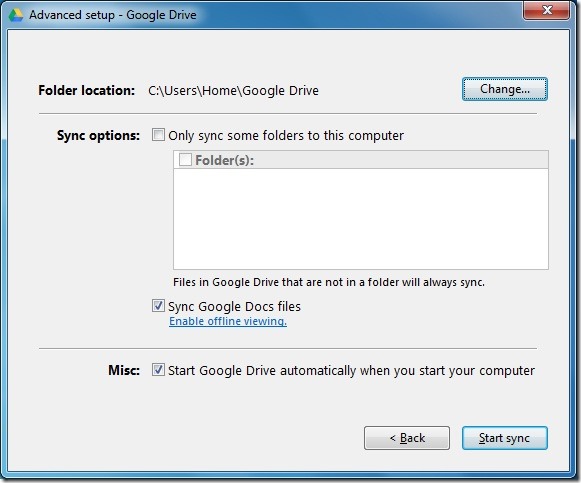The width and height of the screenshot is (581, 483).
Task: Close the Advanced setup window
Action: (x=546, y=10)
